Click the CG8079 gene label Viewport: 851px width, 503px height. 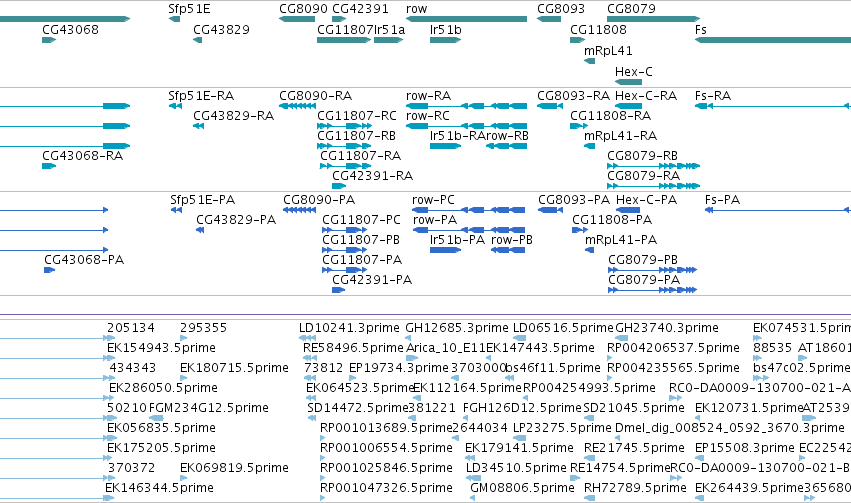point(631,9)
